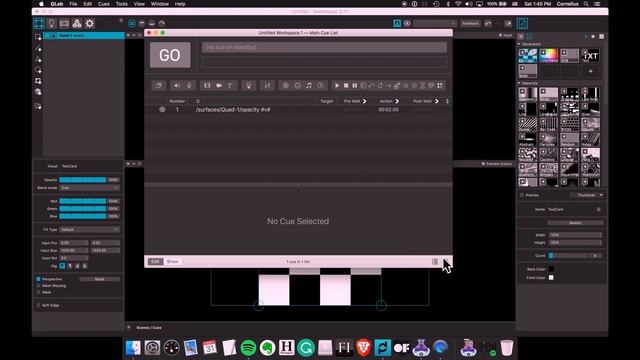
Task: Switch QLab to Show mode
Action: 172,262
